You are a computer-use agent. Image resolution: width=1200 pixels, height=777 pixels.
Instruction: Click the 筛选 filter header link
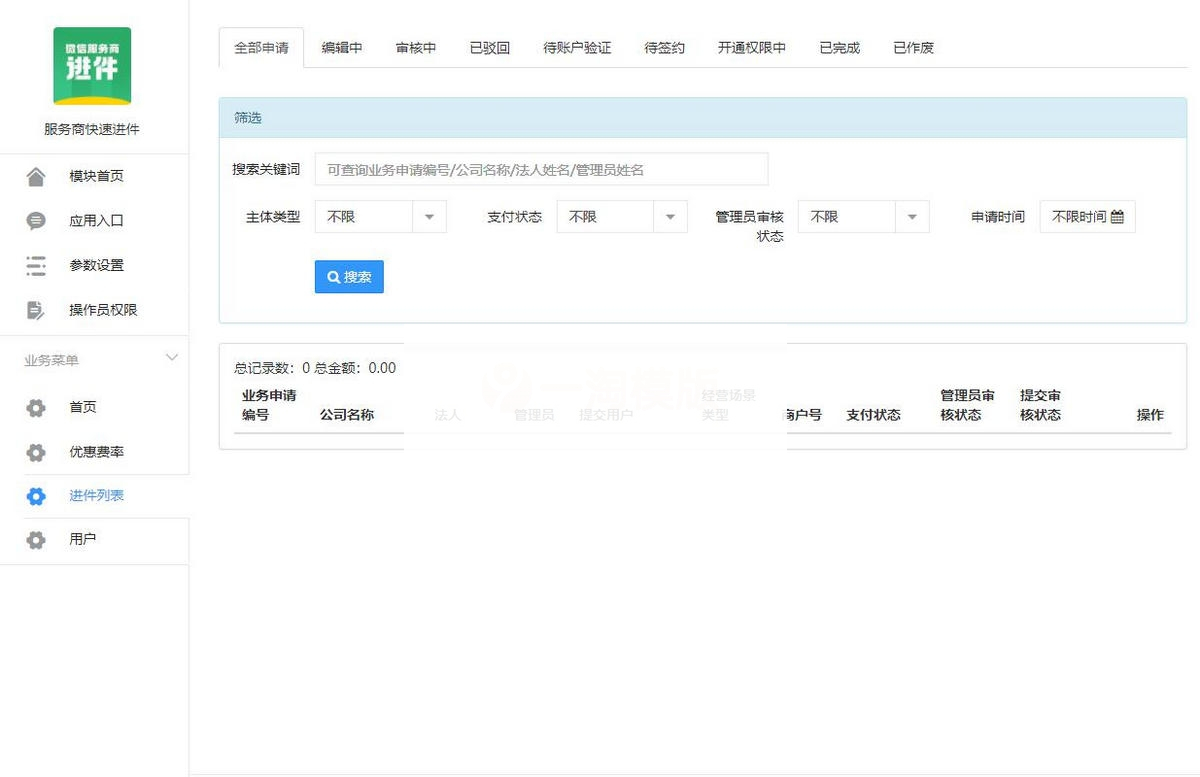(247, 117)
